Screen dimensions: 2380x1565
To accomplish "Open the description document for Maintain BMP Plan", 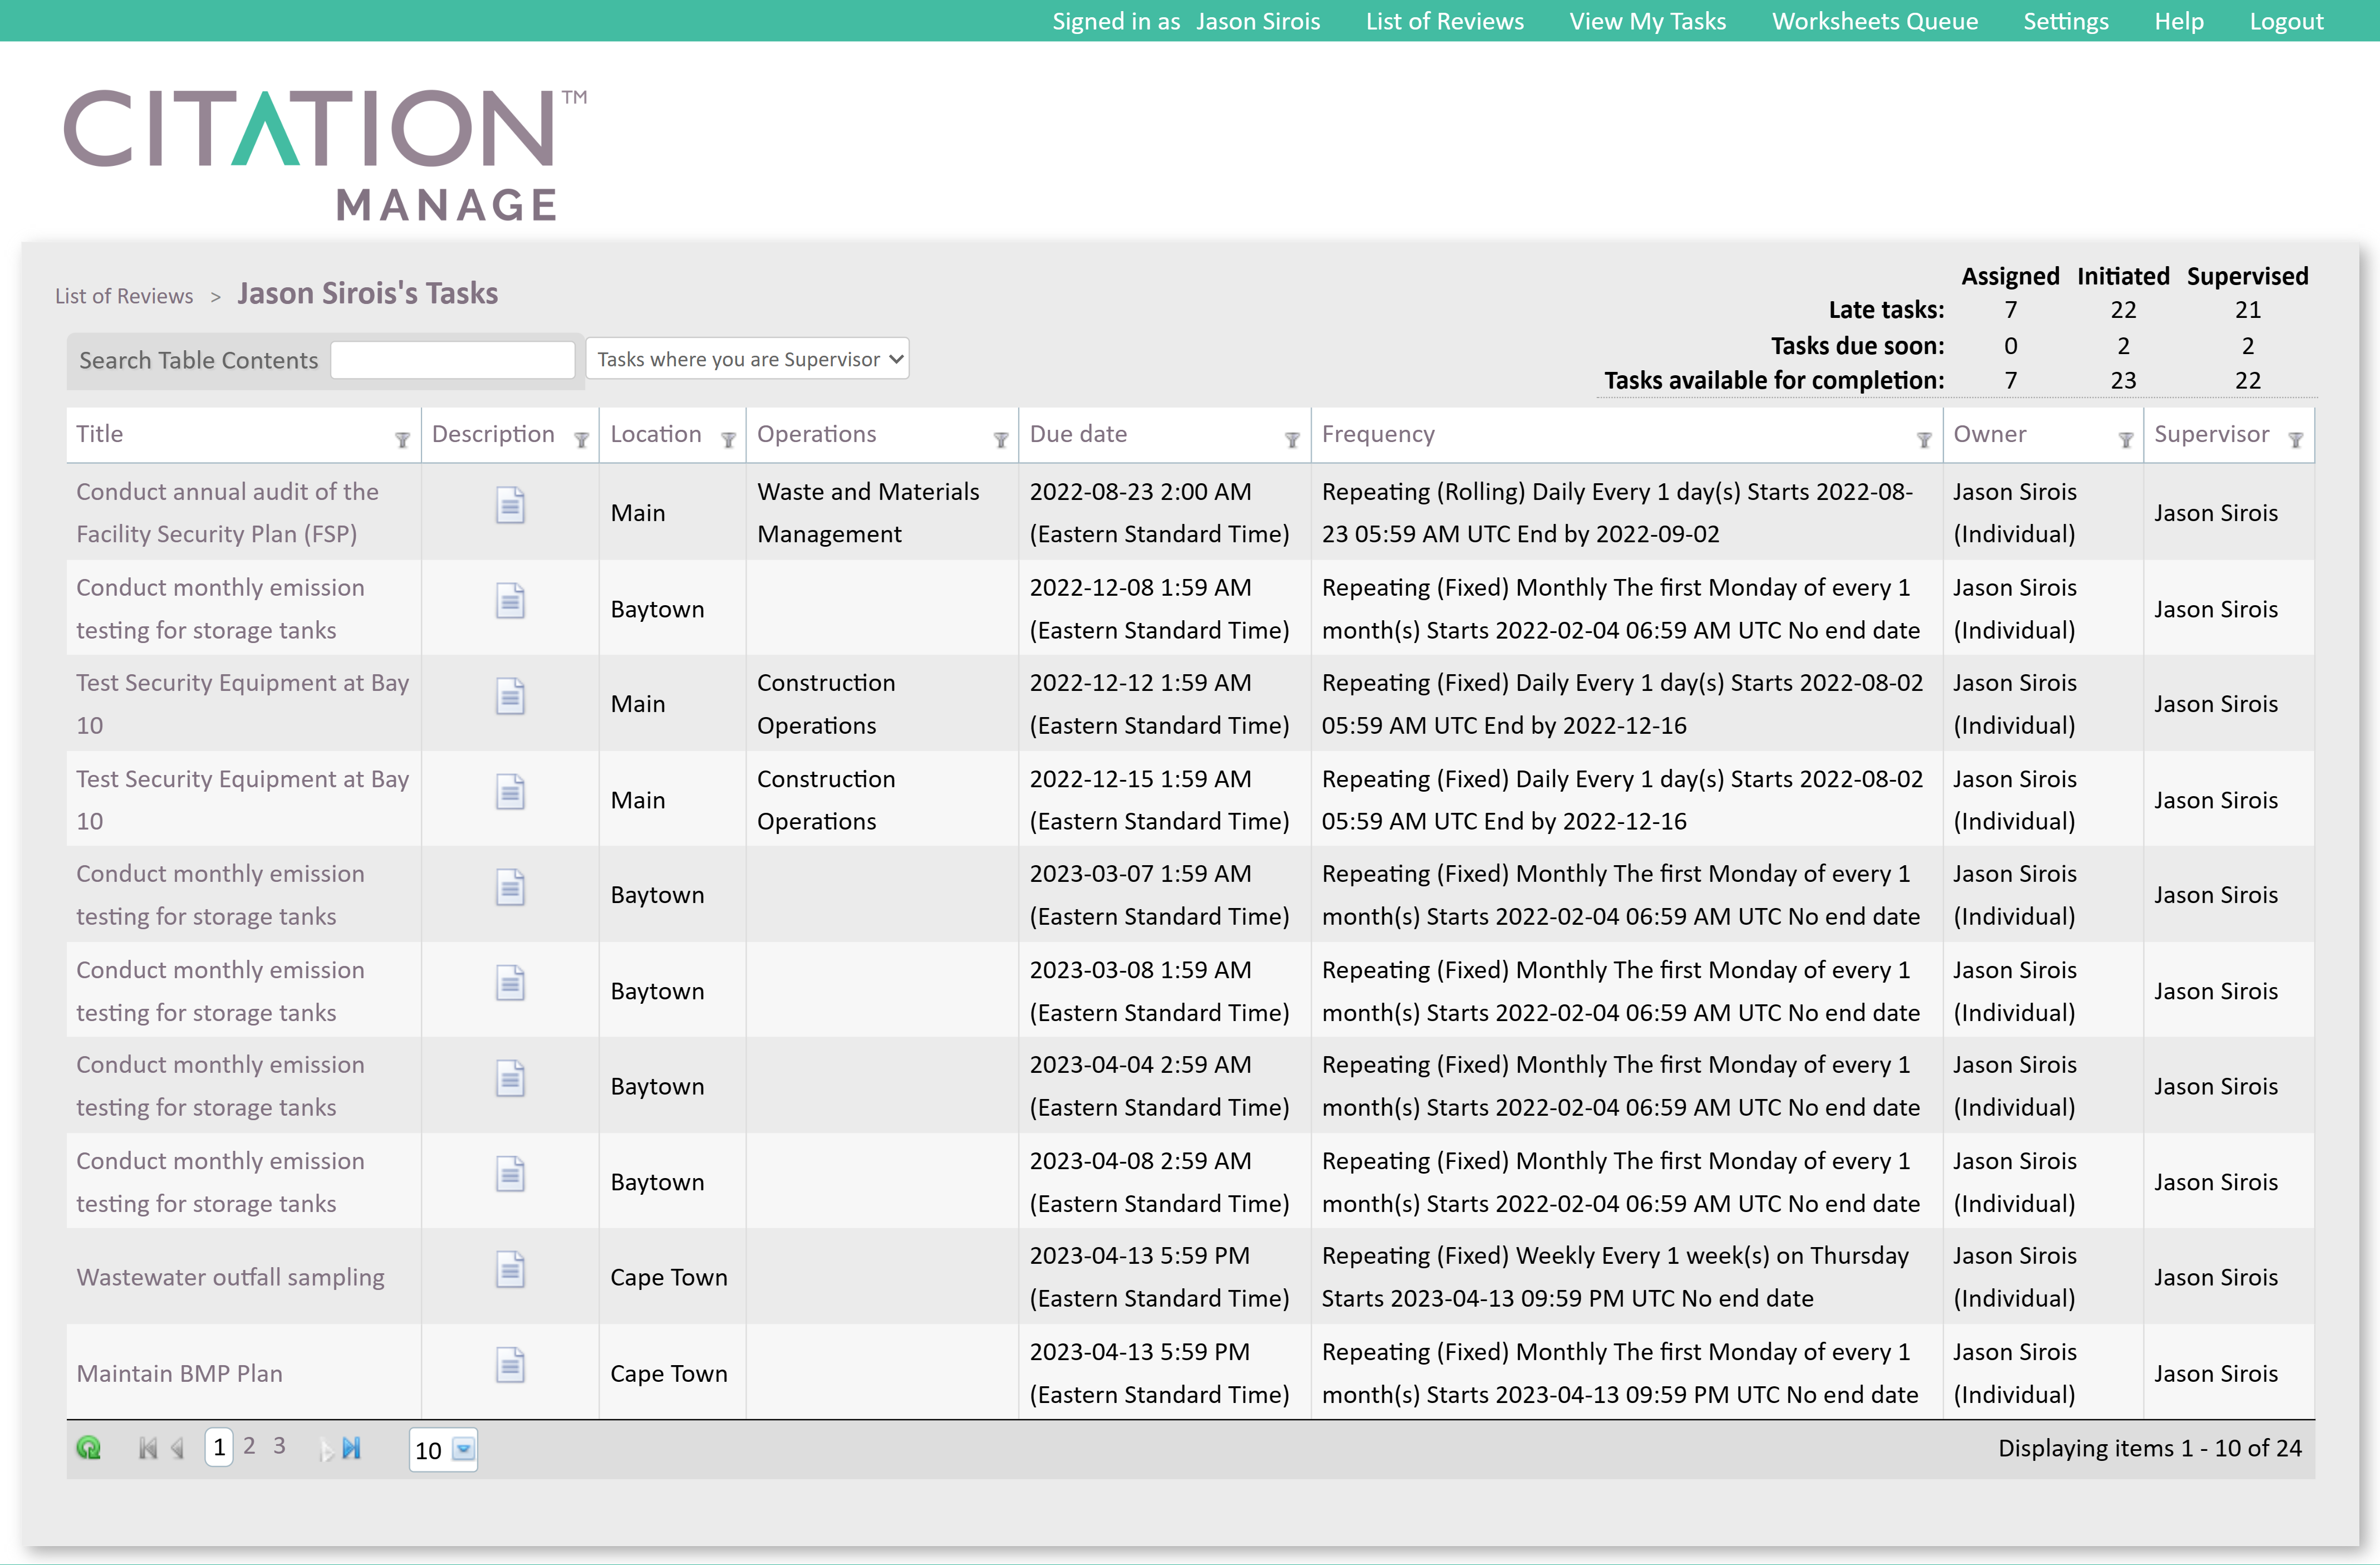I will click(510, 1364).
